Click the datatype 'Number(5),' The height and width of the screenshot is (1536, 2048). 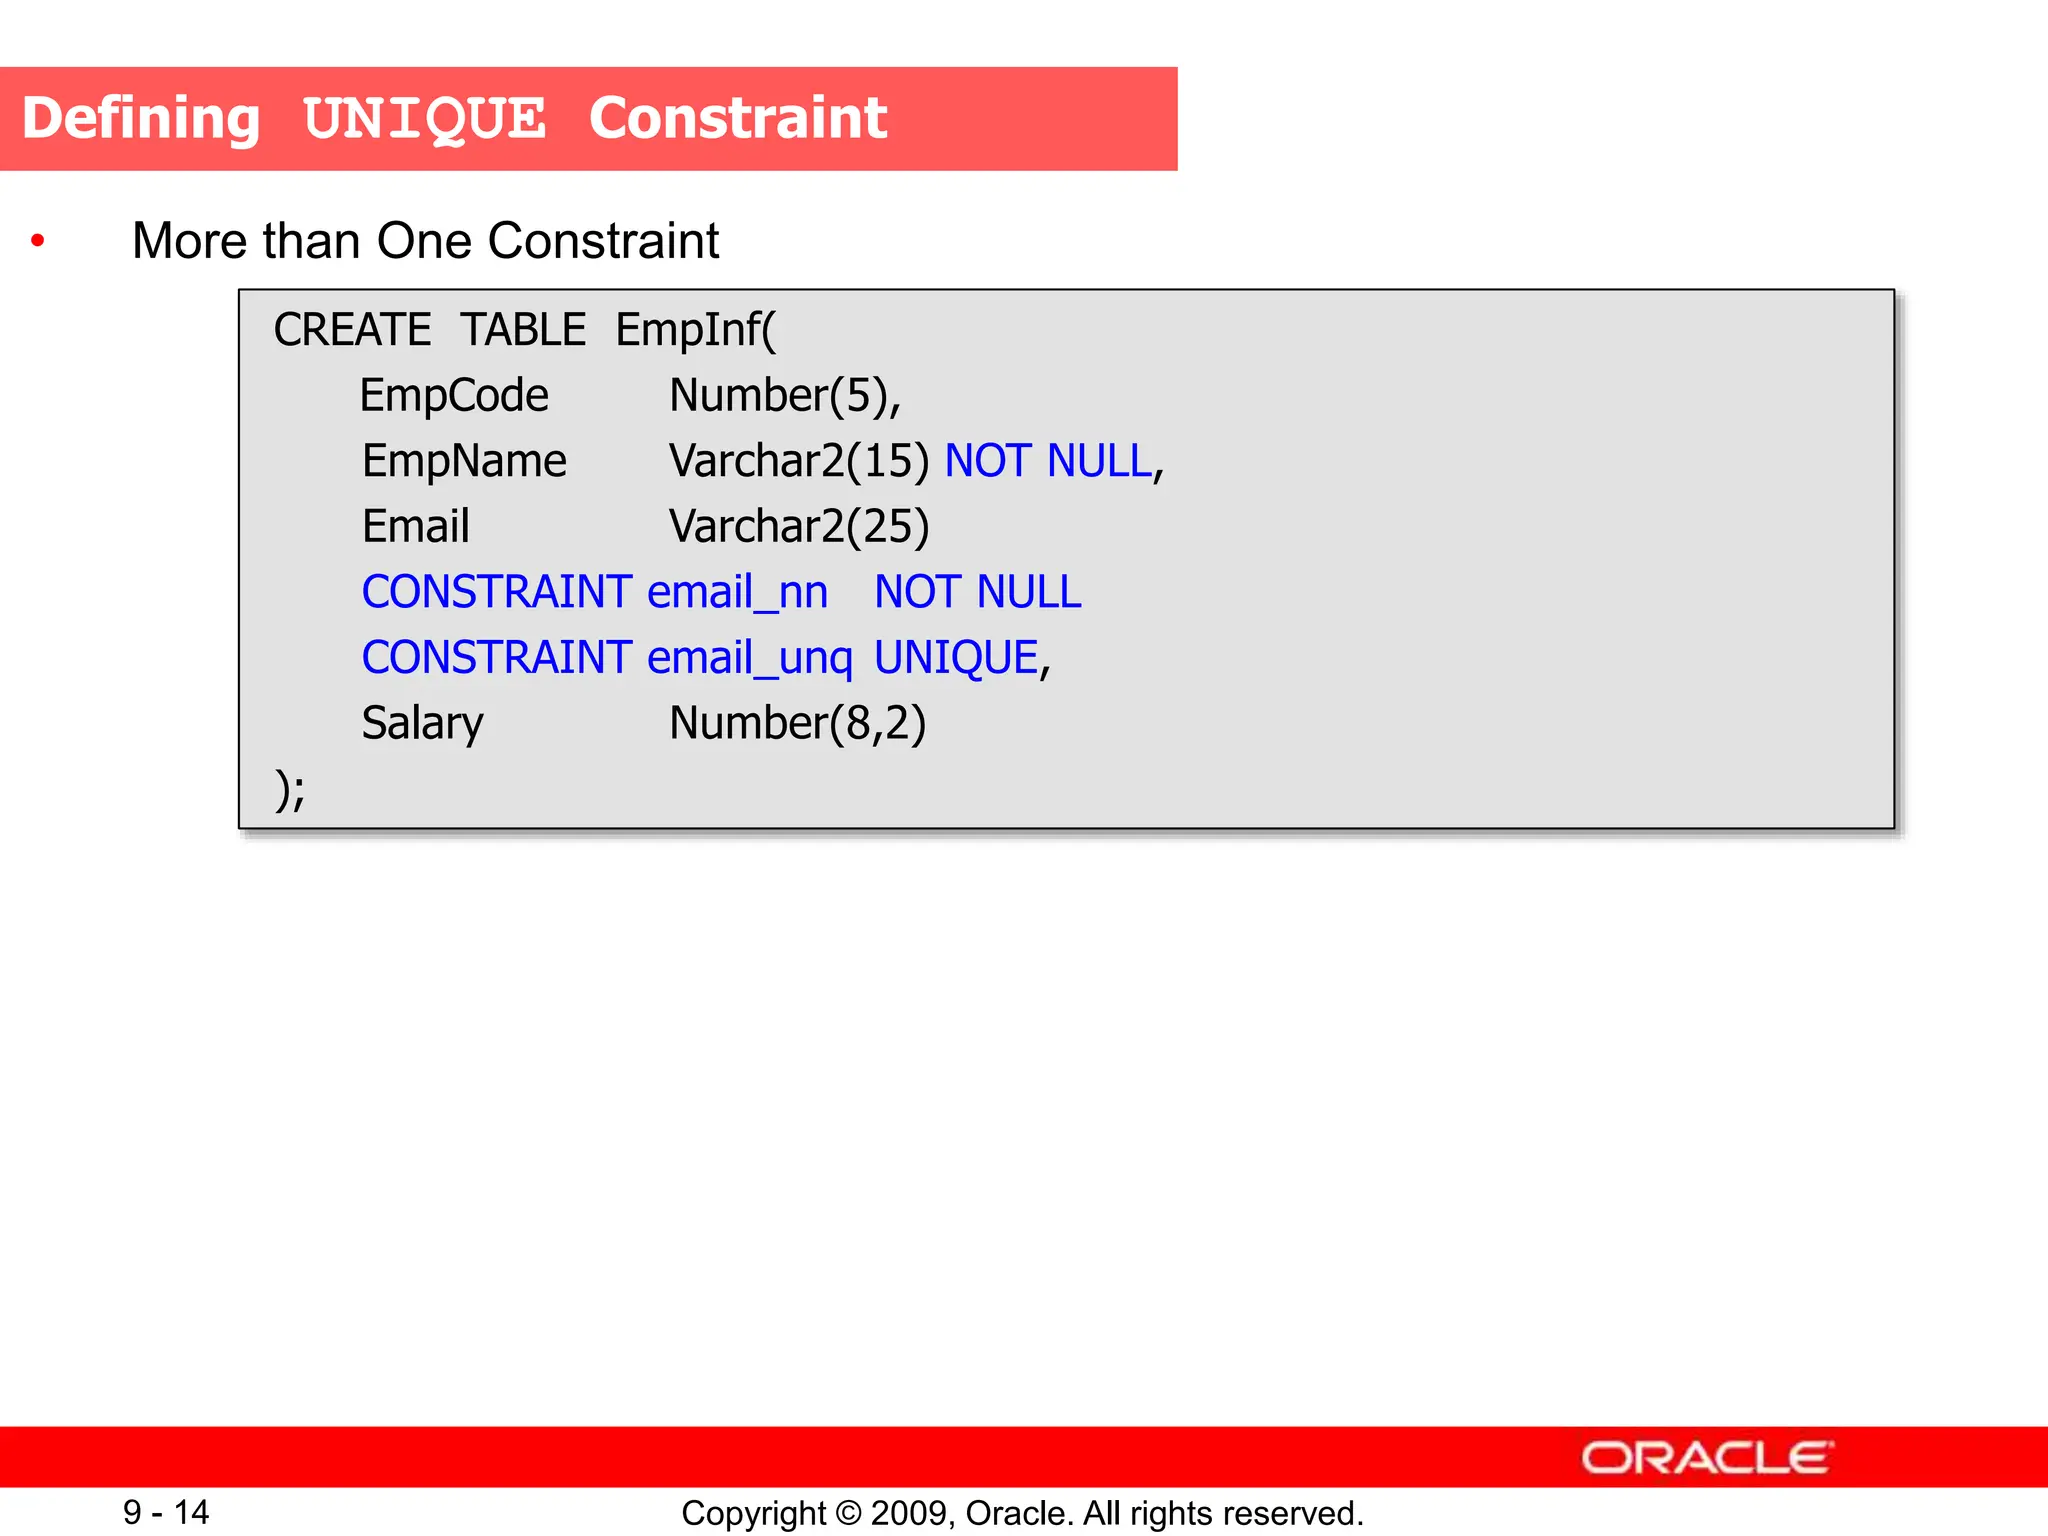785,396
